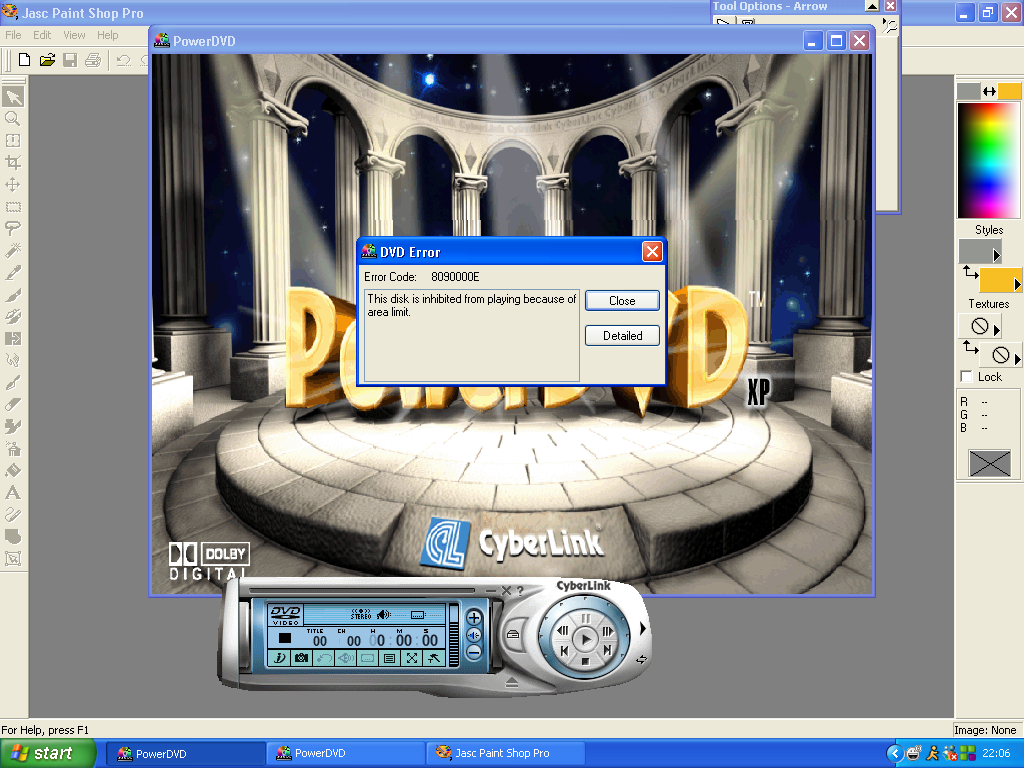The width and height of the screenshot is (1024, 768).
Task: Select the Scratch Remover tool
Action: (x=13, y=383)
